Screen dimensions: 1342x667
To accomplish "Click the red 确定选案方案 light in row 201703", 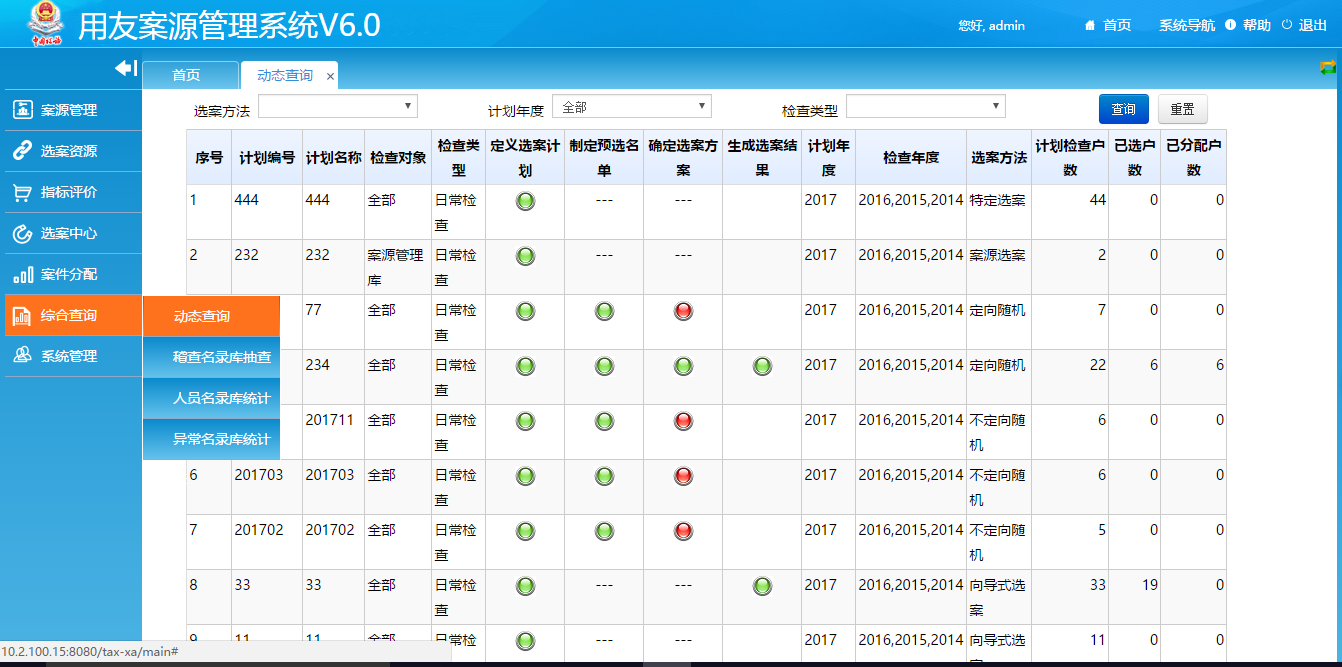I will pyautogui.click(x=683, y=476).
